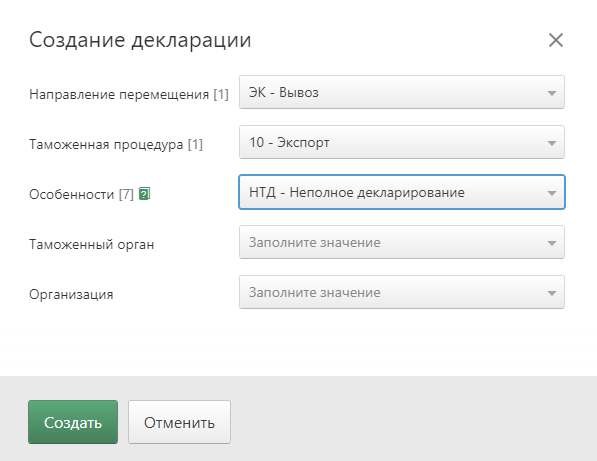Open the Направление перемещения dropdown
This screenshot has height=461, width=597.
click(x=402, y=92)
